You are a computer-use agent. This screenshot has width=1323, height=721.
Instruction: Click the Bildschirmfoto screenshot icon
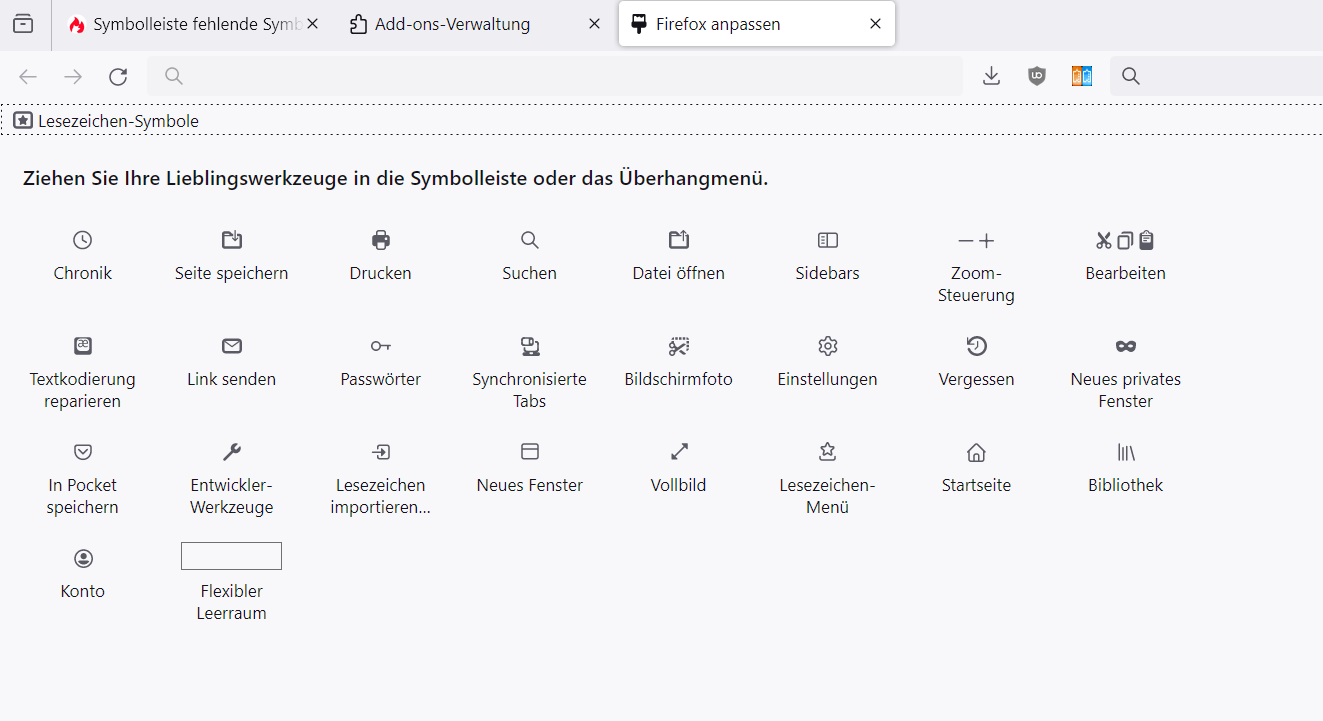pos(679,346)
